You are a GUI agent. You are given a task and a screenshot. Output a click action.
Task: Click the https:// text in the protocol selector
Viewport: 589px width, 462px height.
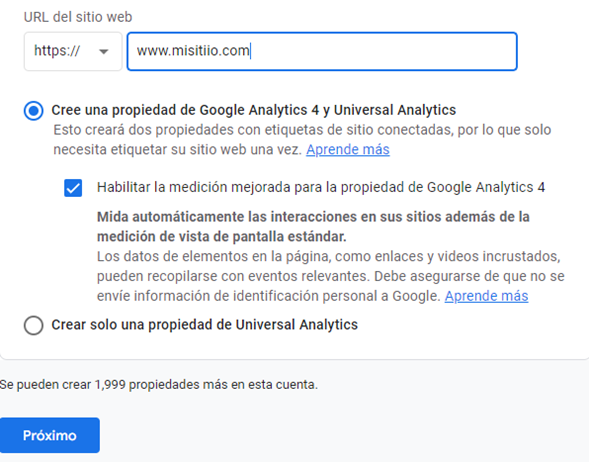(57, 51)
